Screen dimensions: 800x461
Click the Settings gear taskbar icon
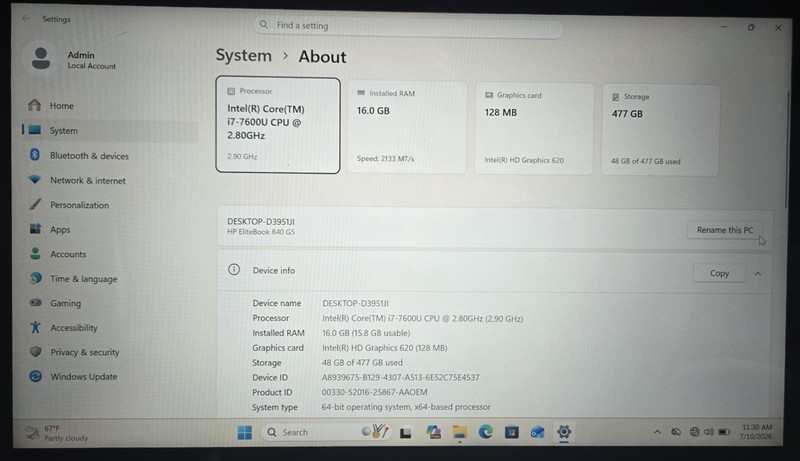(564, 432)
